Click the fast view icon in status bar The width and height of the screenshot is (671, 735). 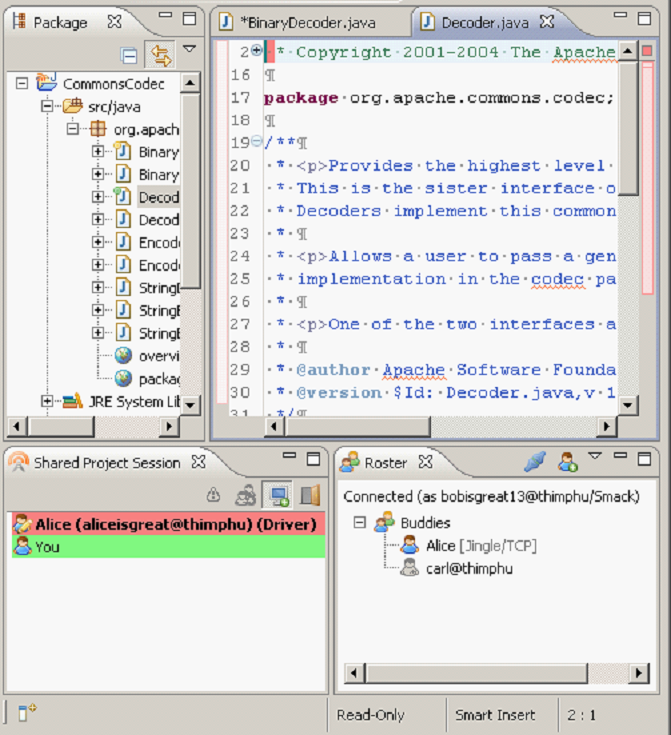pos(26,712)
